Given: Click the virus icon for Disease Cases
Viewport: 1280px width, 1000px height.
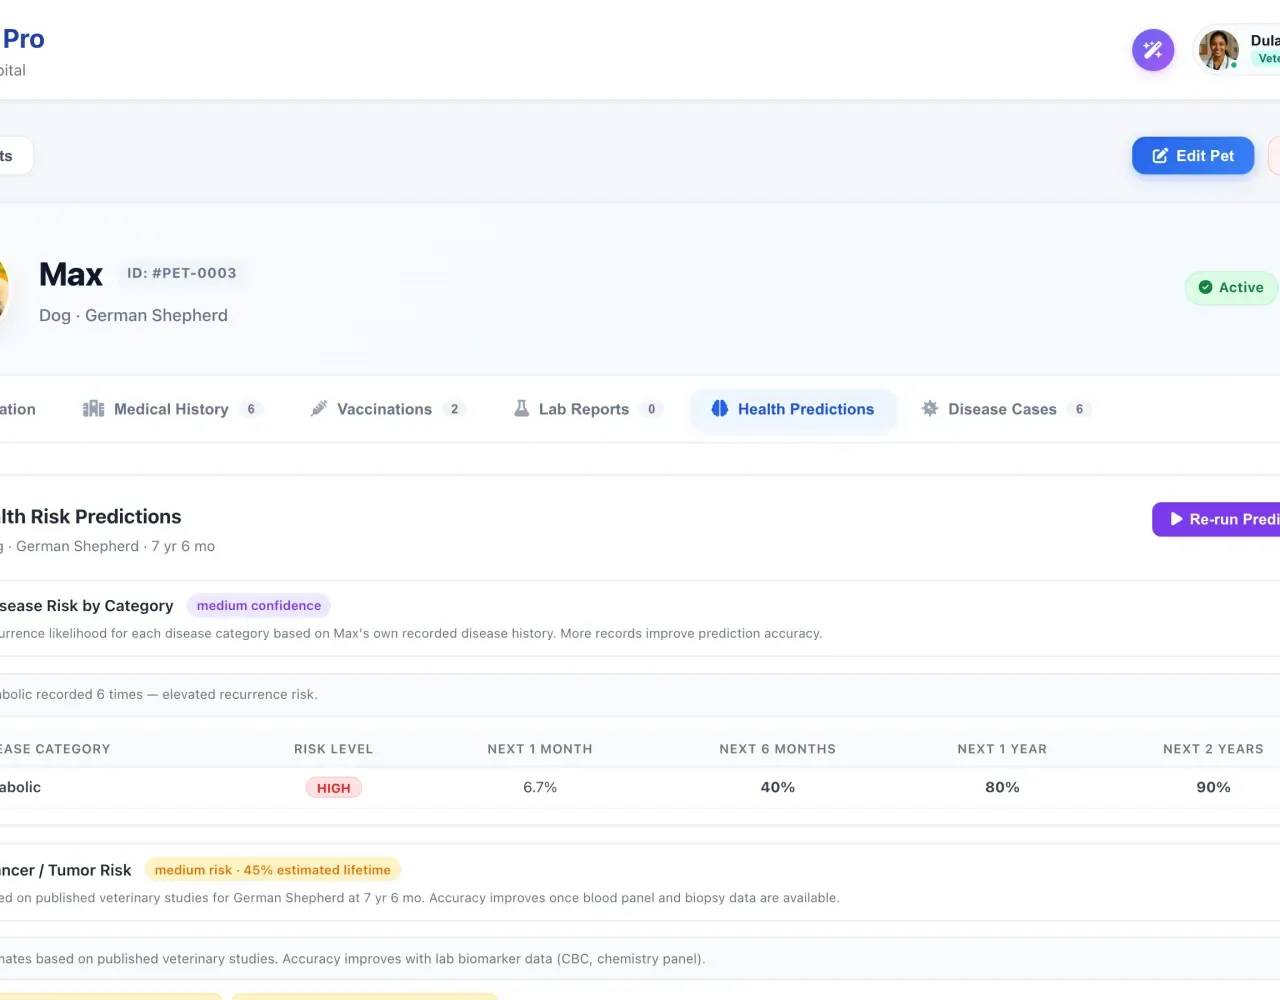Looking at the screenshot, I should [930, 408].
